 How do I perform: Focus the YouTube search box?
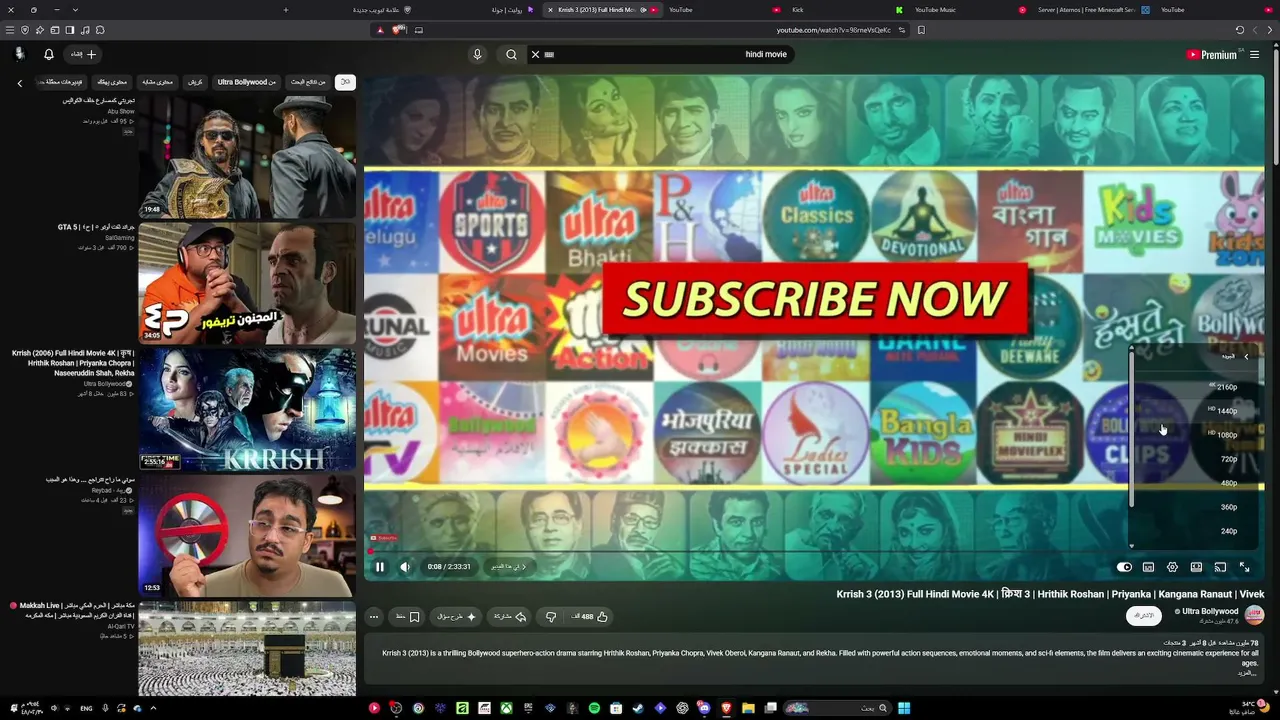coord(660,55)
